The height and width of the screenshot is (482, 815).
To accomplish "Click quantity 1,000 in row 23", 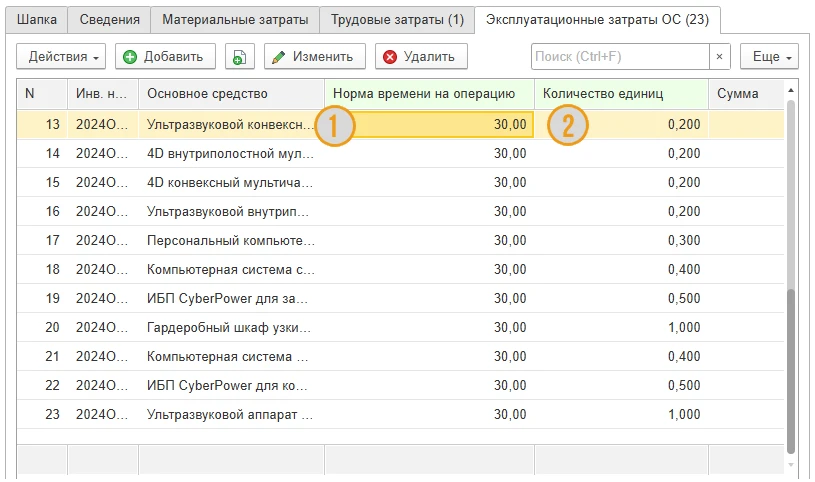I will [x=621, y=414].
